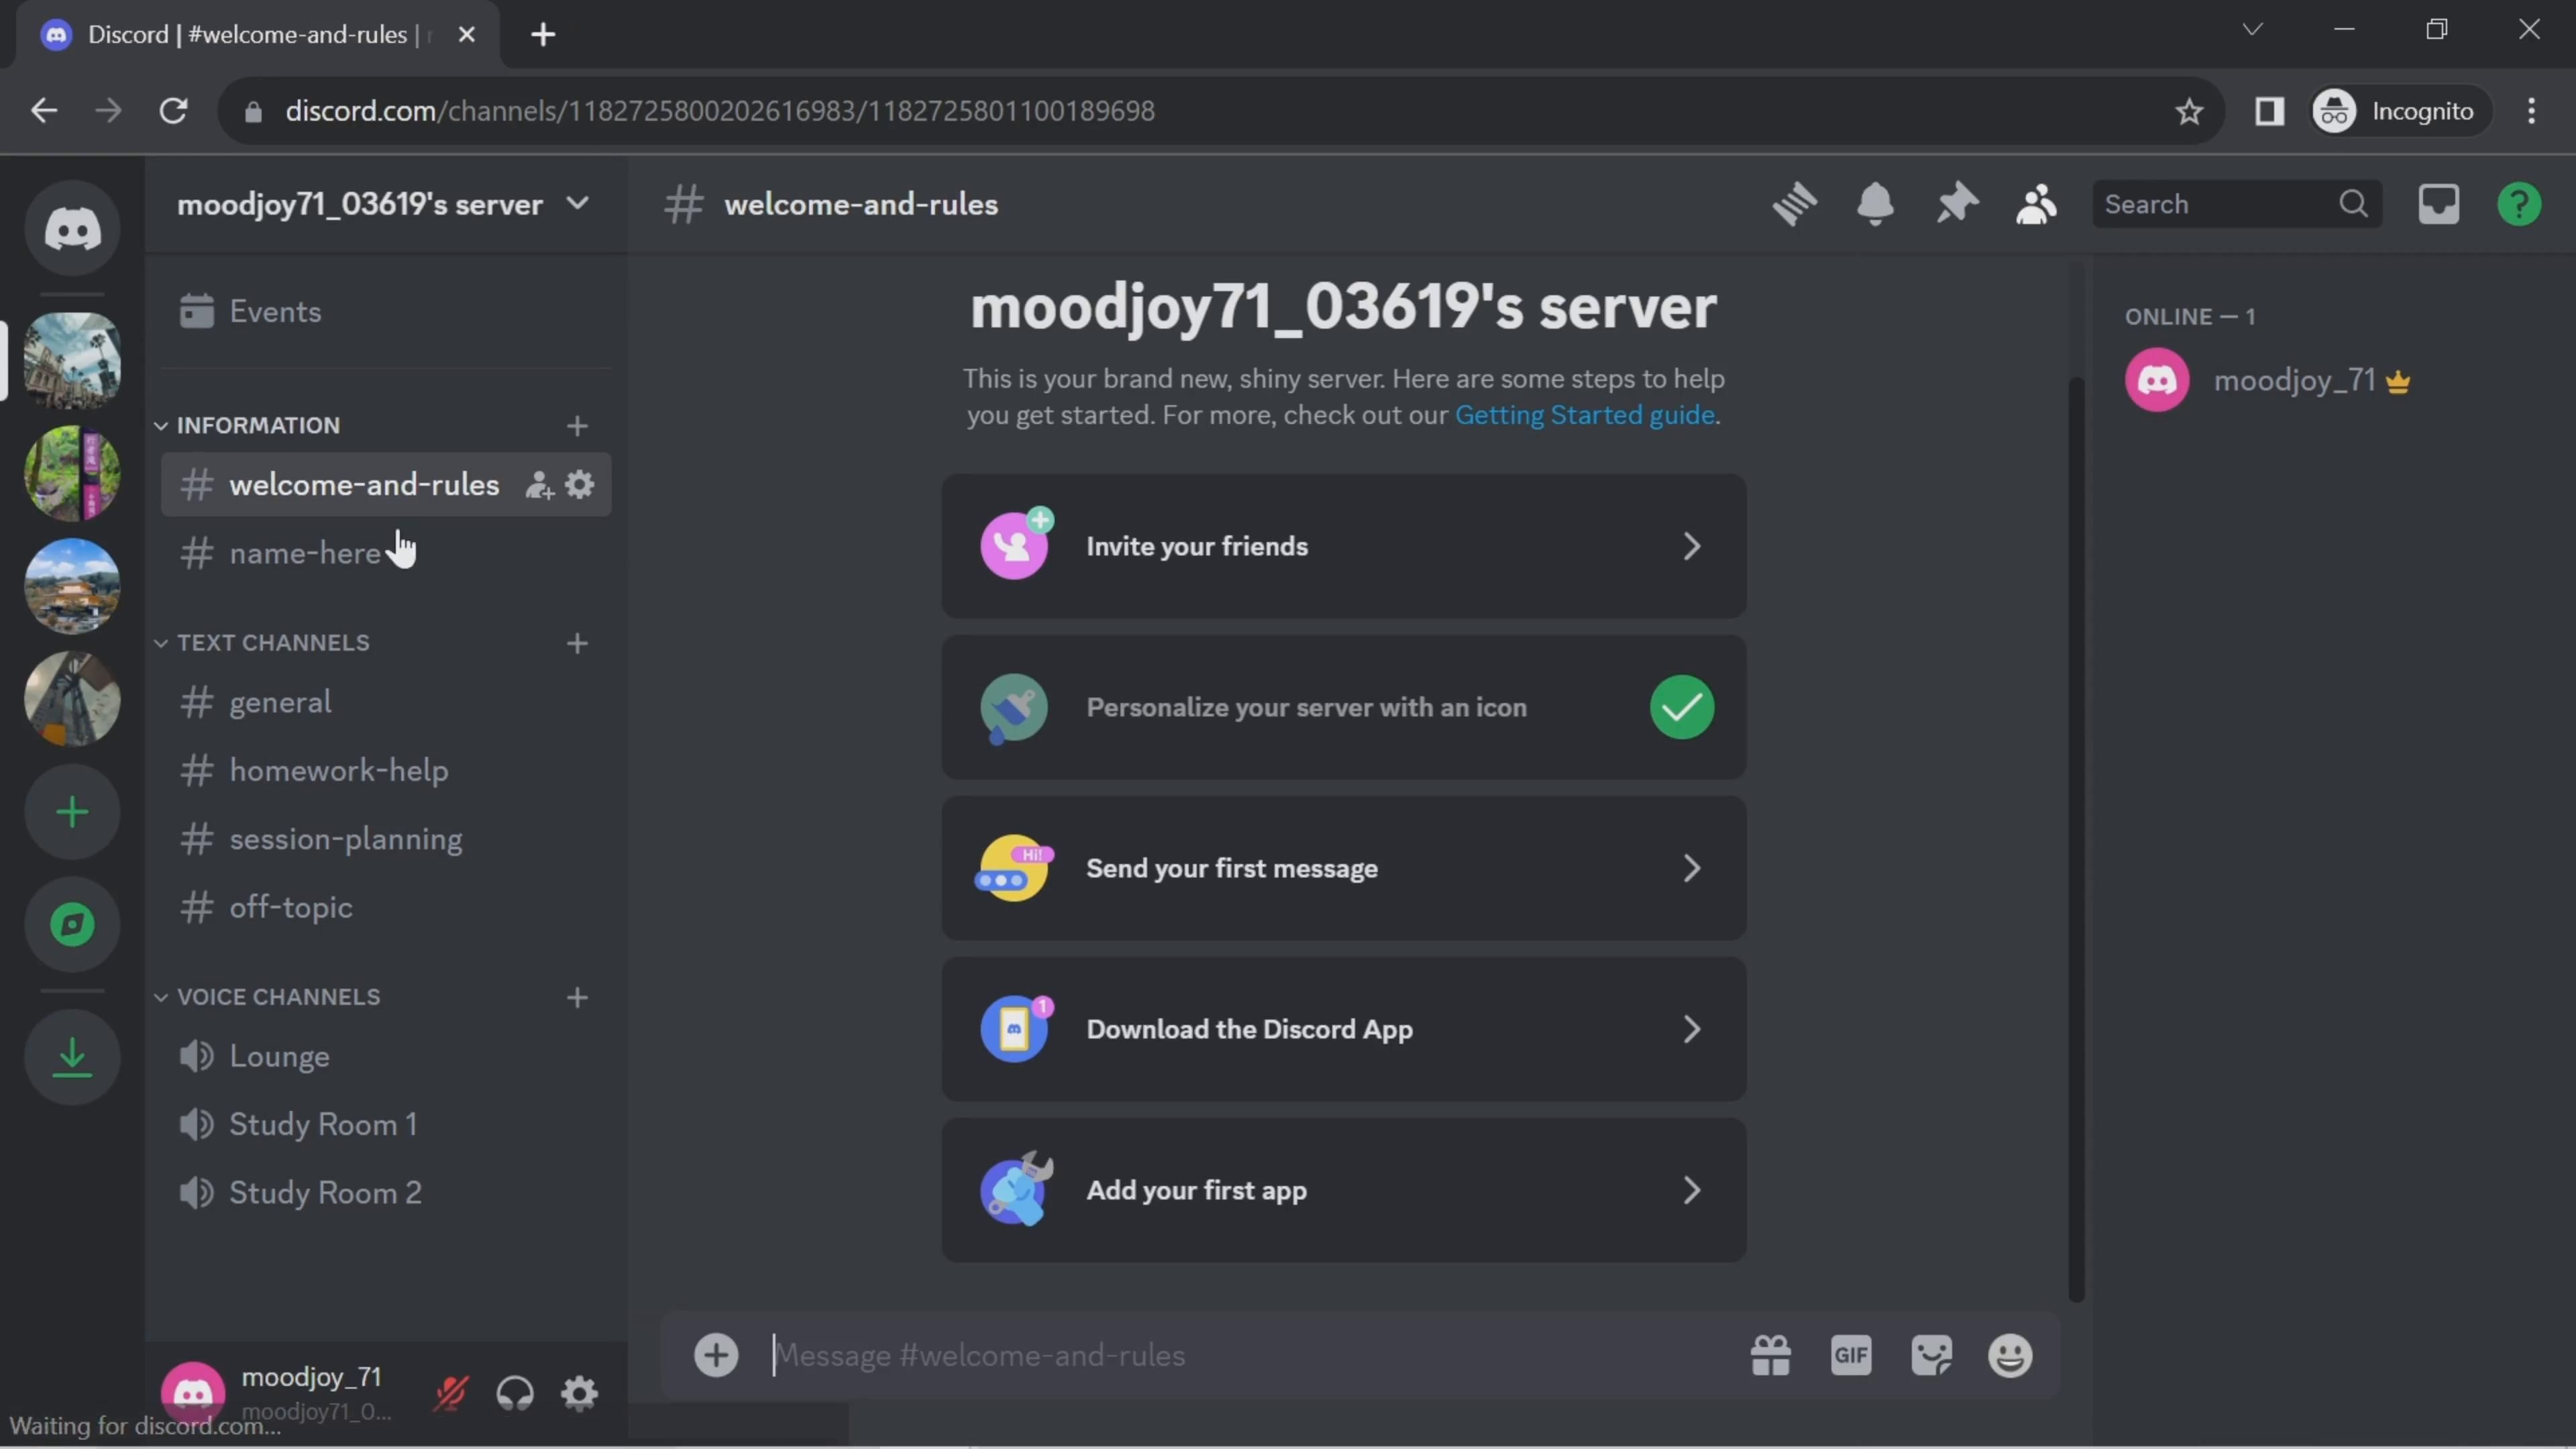Open the sticker picker icon

(1931, 1356)
